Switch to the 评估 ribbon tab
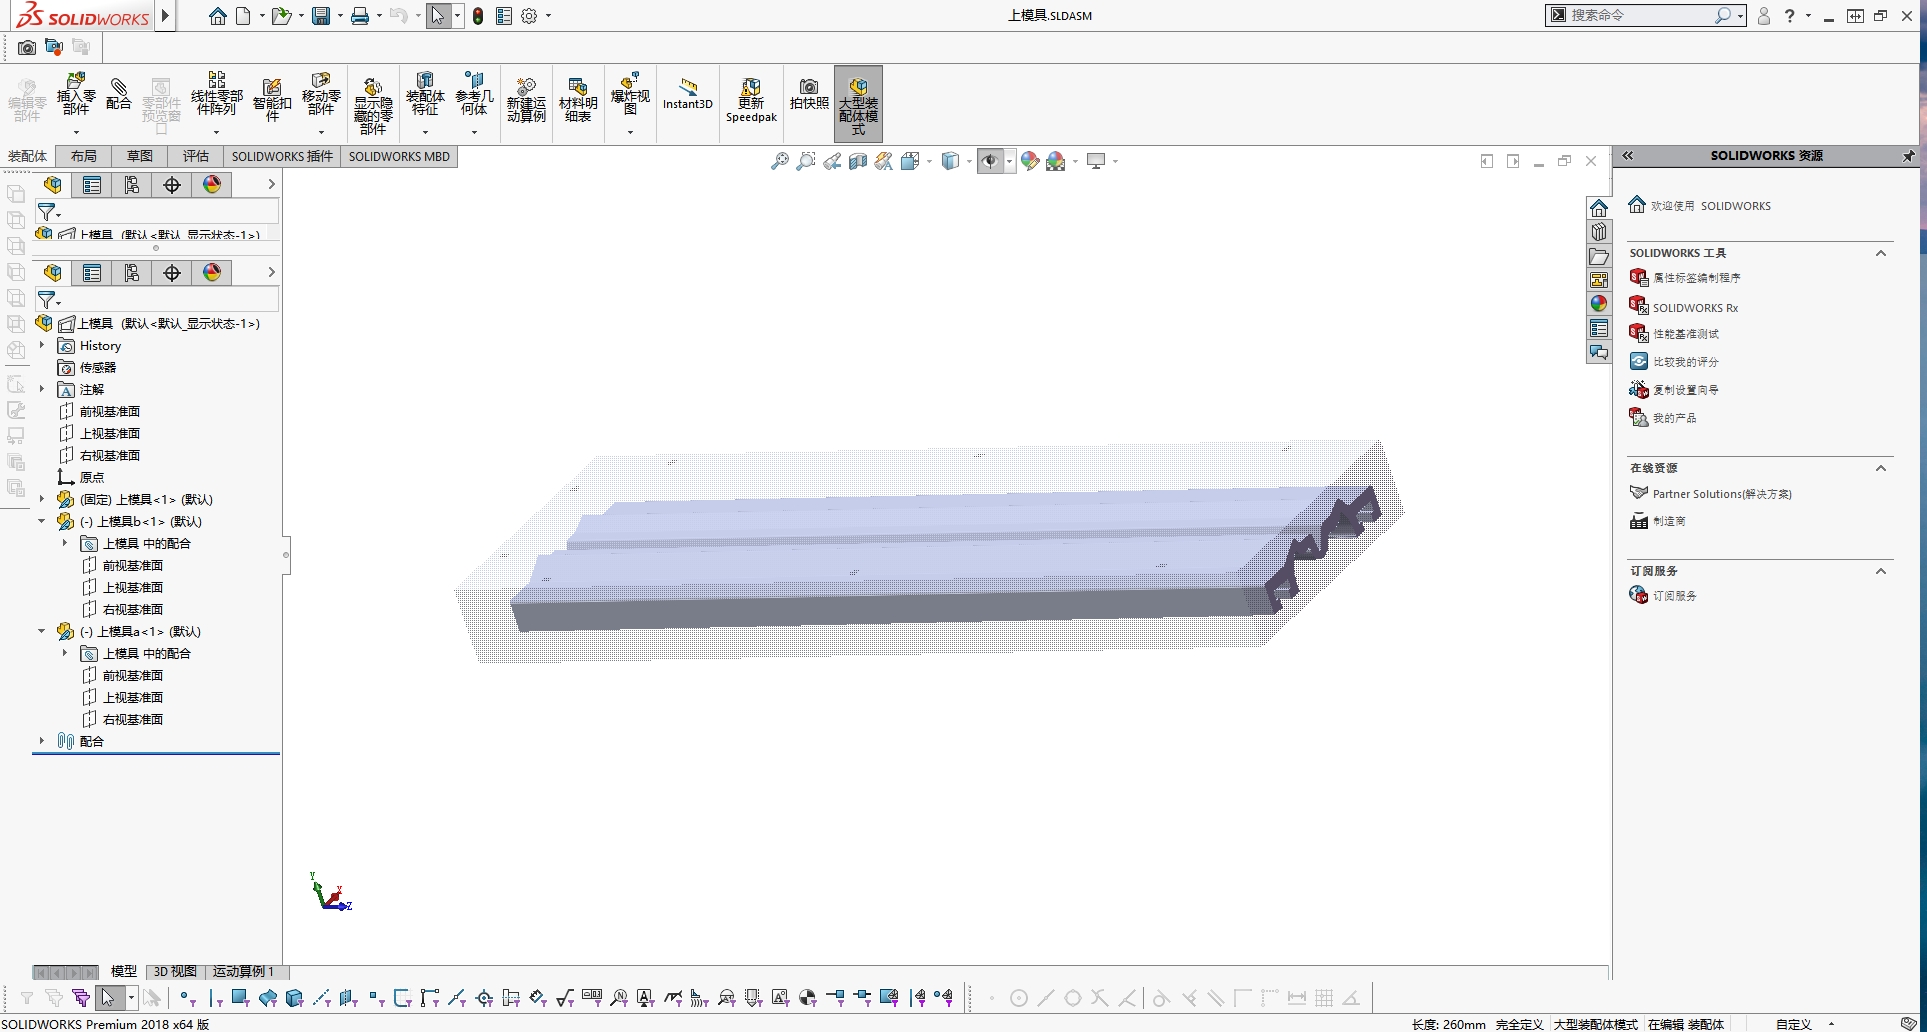Viewport: 1927px width, 1032px height. (x=196, y=156)
